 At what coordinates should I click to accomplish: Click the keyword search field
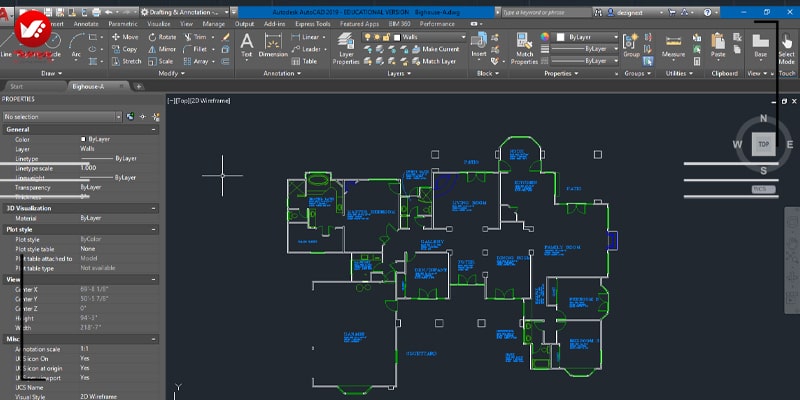(546, 12)
